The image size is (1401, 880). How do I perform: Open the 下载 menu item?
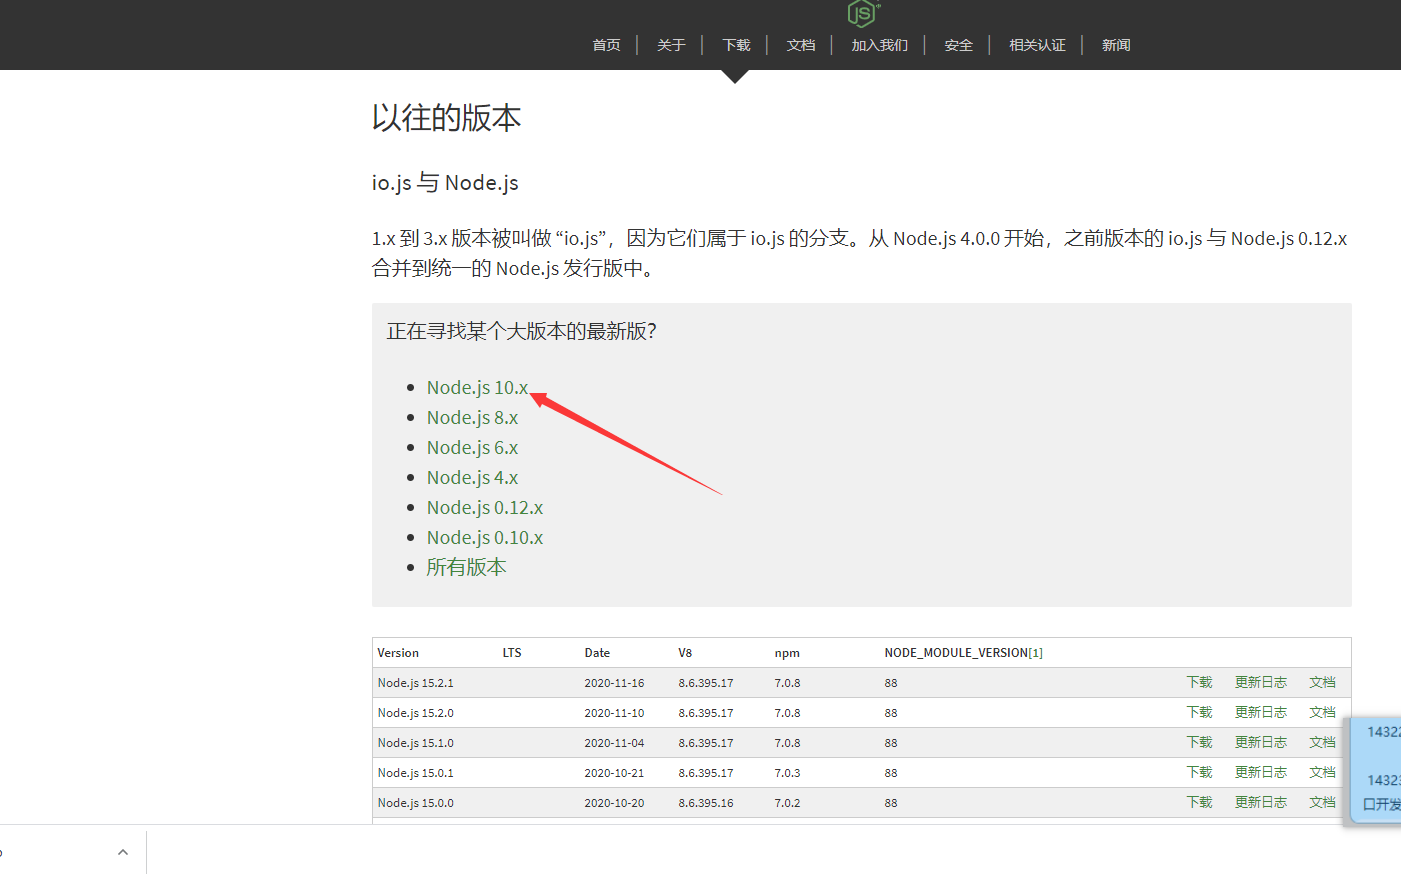click(735, 44)
